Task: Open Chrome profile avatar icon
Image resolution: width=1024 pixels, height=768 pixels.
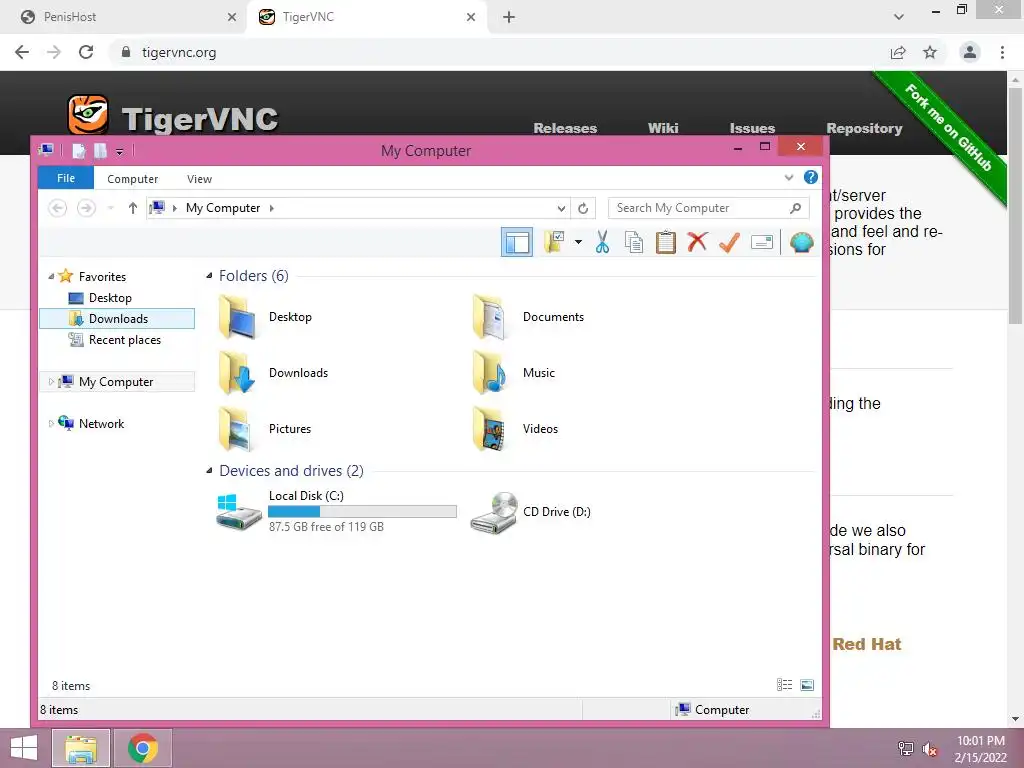Action: [970, 52]
